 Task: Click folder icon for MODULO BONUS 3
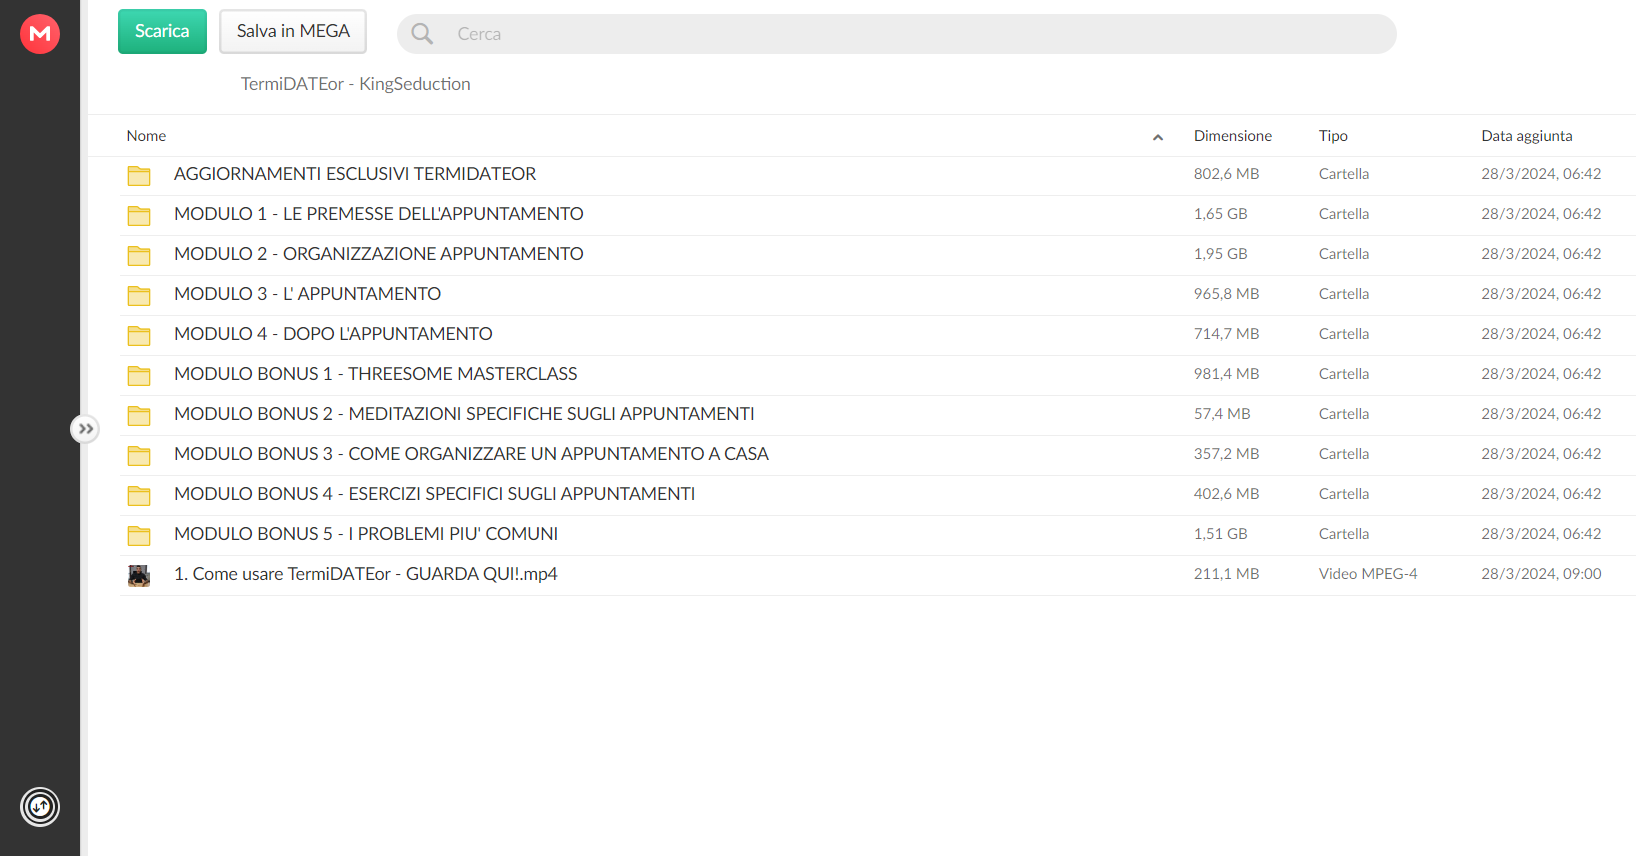pos(139,456)
